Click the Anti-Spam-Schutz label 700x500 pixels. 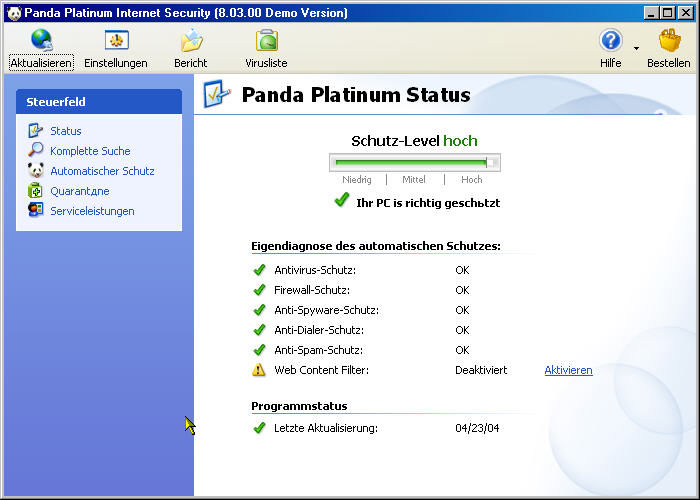[318, 350]
